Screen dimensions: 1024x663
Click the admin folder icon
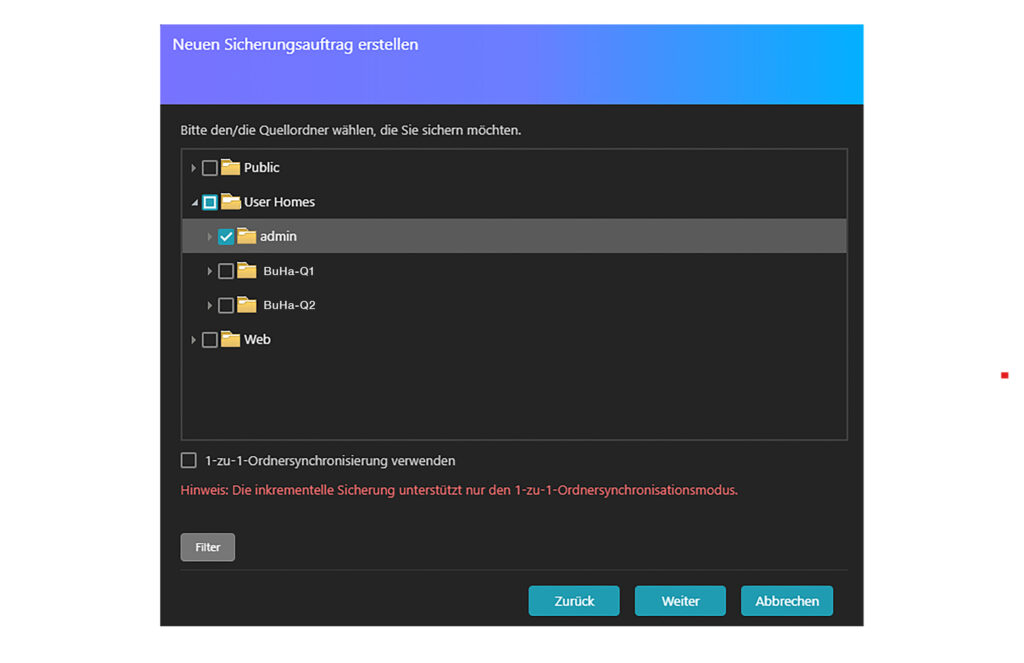pos(245,236)
